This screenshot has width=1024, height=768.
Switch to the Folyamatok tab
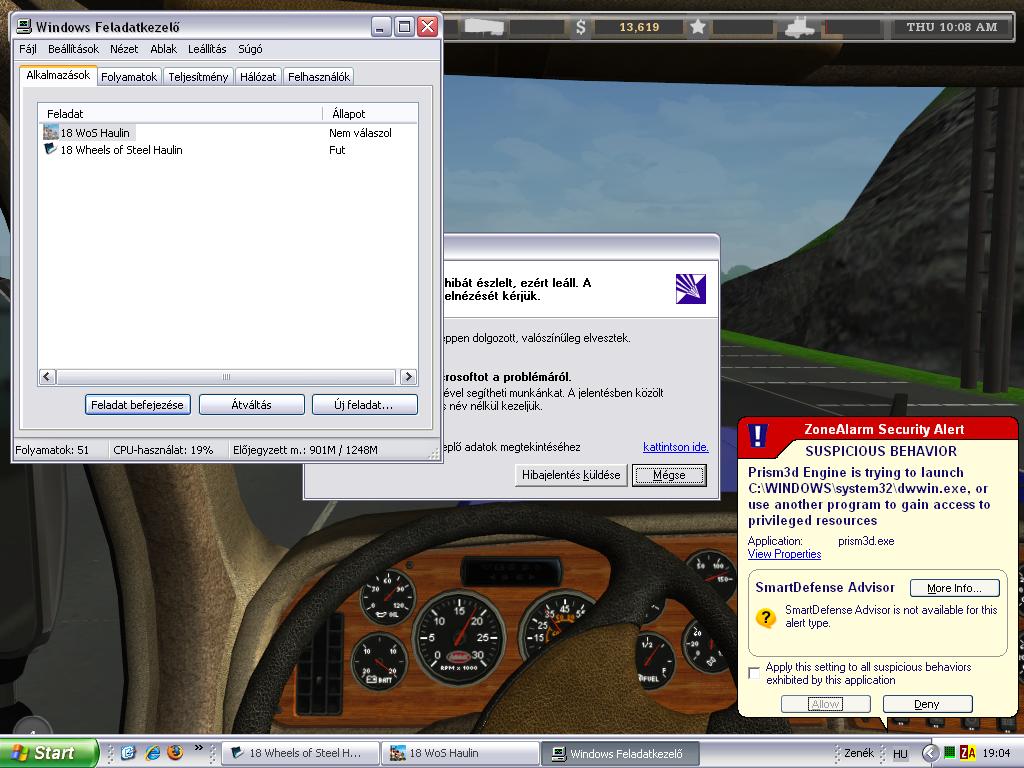[129, 77]
